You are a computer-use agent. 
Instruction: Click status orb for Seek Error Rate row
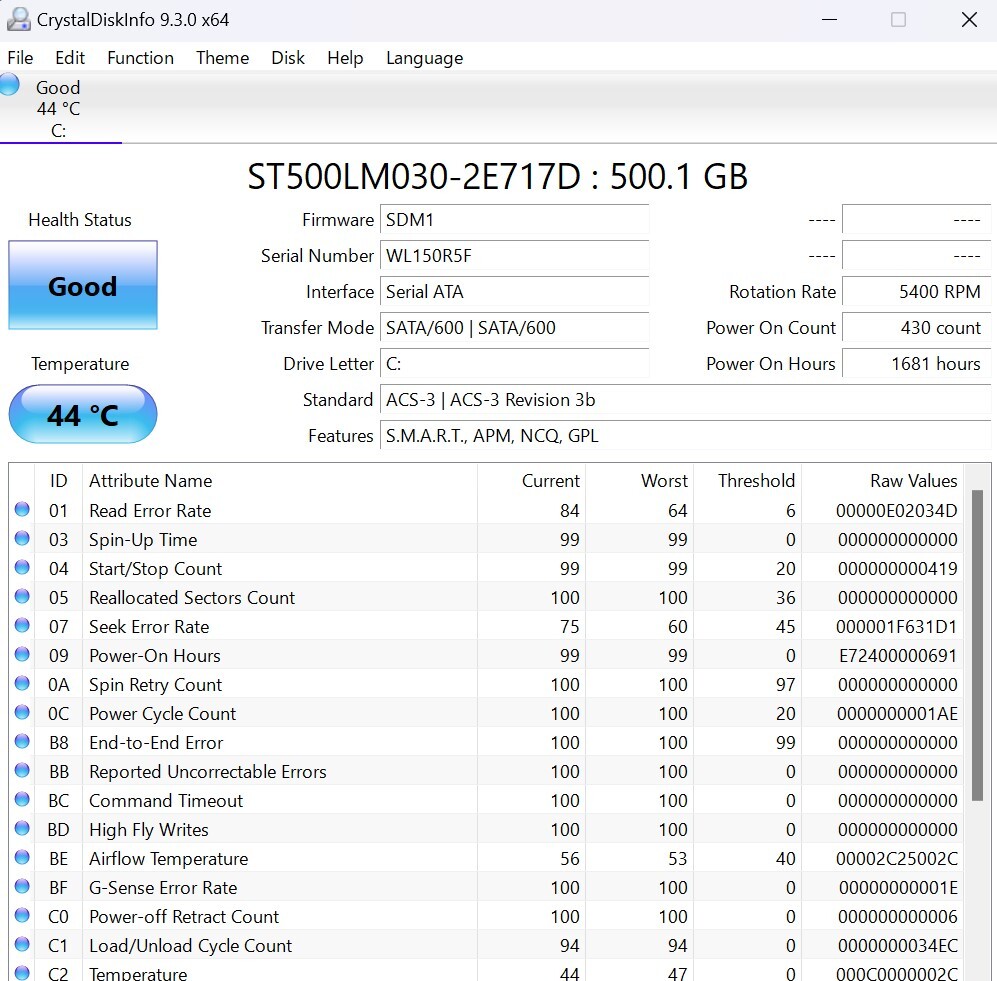(22, 625)
